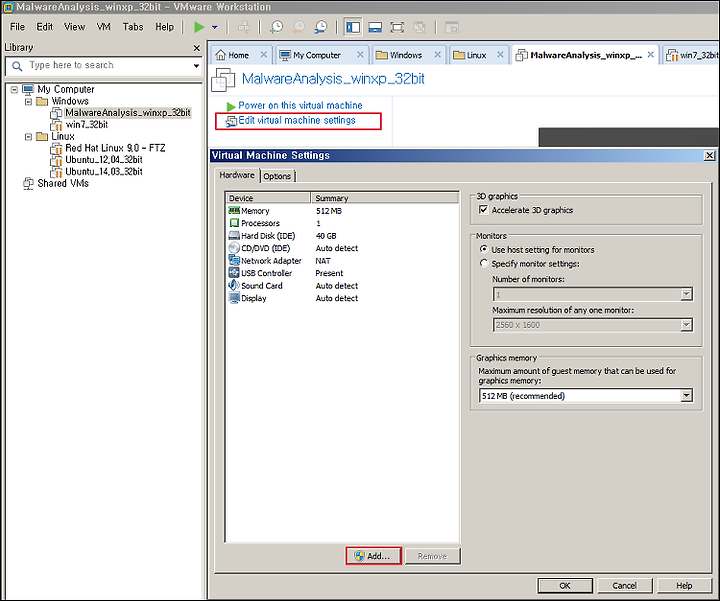Click the Device column header

[x=268, y=198]
